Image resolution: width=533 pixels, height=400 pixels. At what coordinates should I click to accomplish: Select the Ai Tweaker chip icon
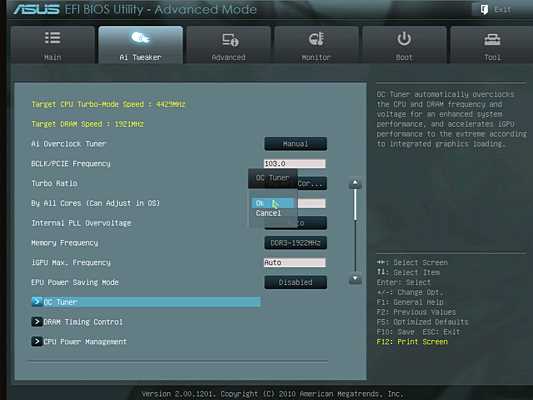pos(140,38)
